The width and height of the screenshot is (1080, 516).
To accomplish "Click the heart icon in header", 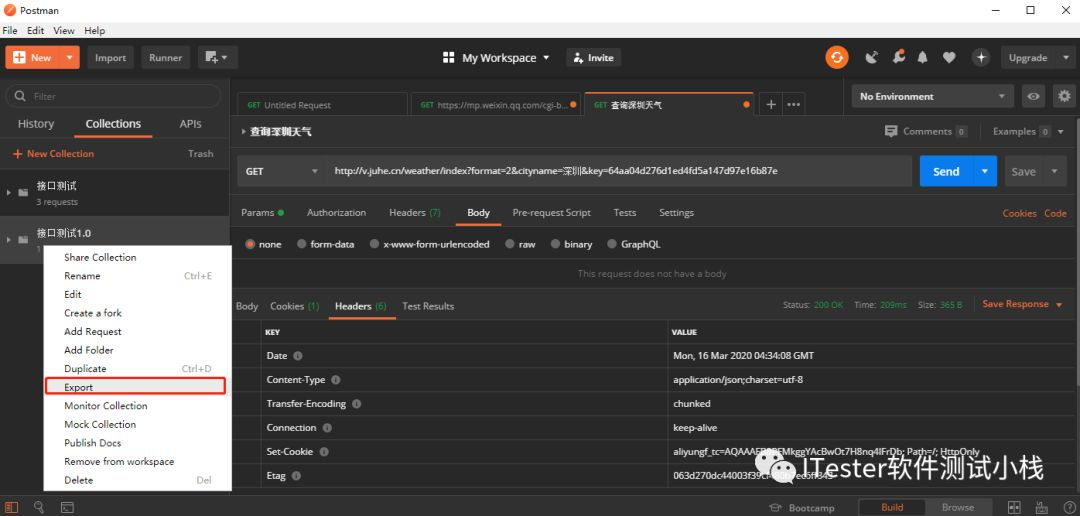I will pyautogui.click(x=949, y=58).
